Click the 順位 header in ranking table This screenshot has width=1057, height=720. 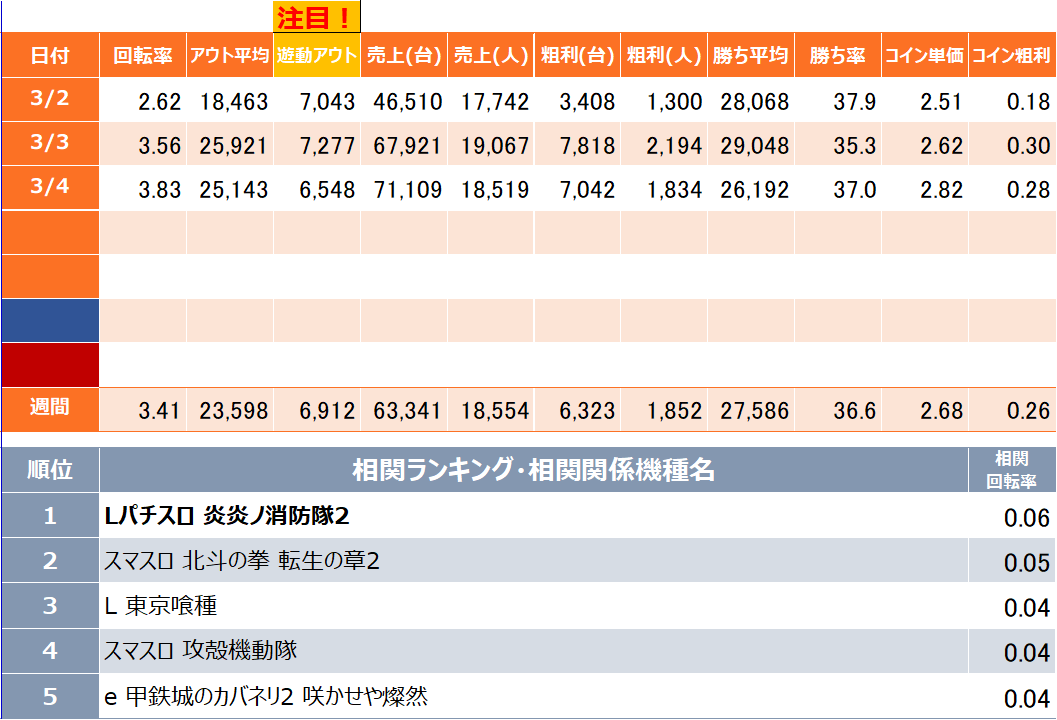coord(50,470)
